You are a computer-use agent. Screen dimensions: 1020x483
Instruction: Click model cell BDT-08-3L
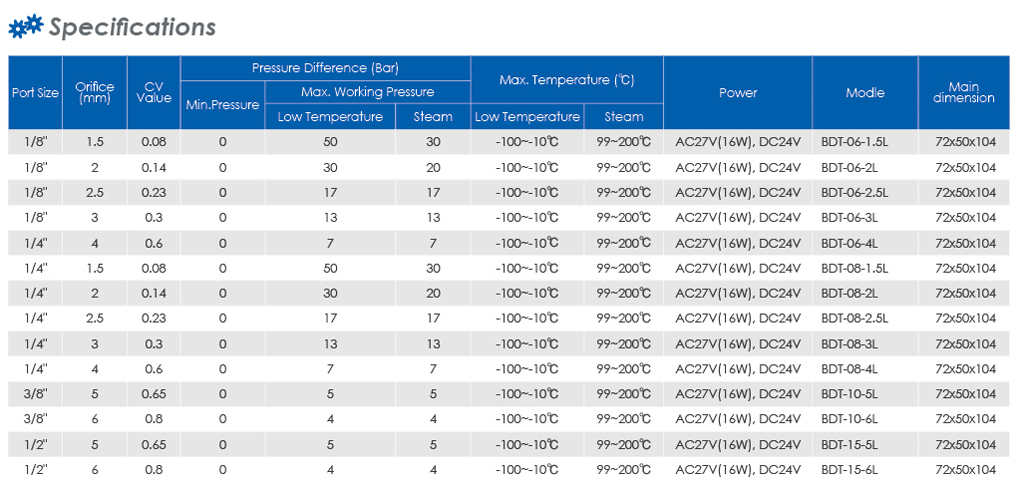[850, 344]
